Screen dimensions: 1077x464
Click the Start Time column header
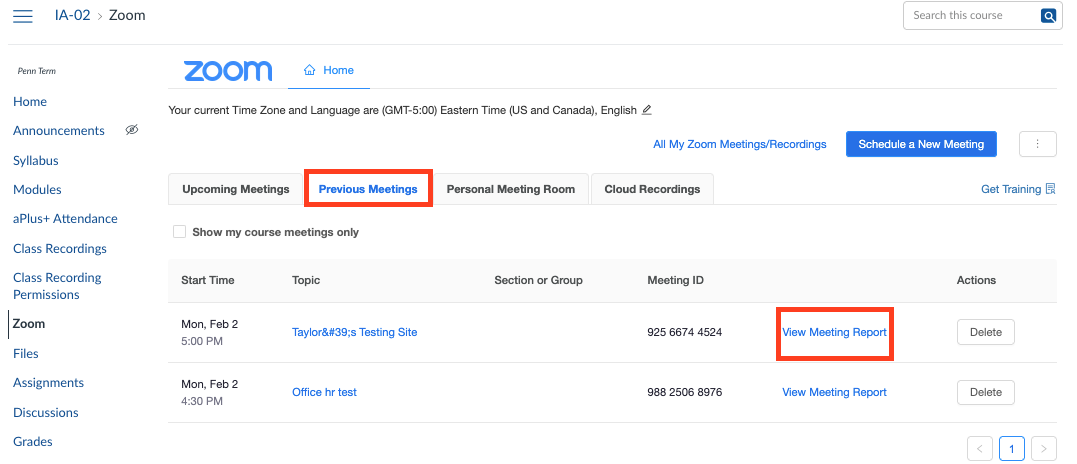click(207, 280)
